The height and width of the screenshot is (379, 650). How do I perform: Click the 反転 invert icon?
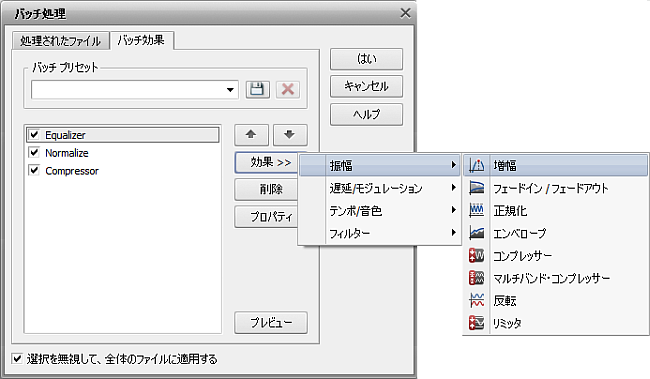(x=476, y=300)
